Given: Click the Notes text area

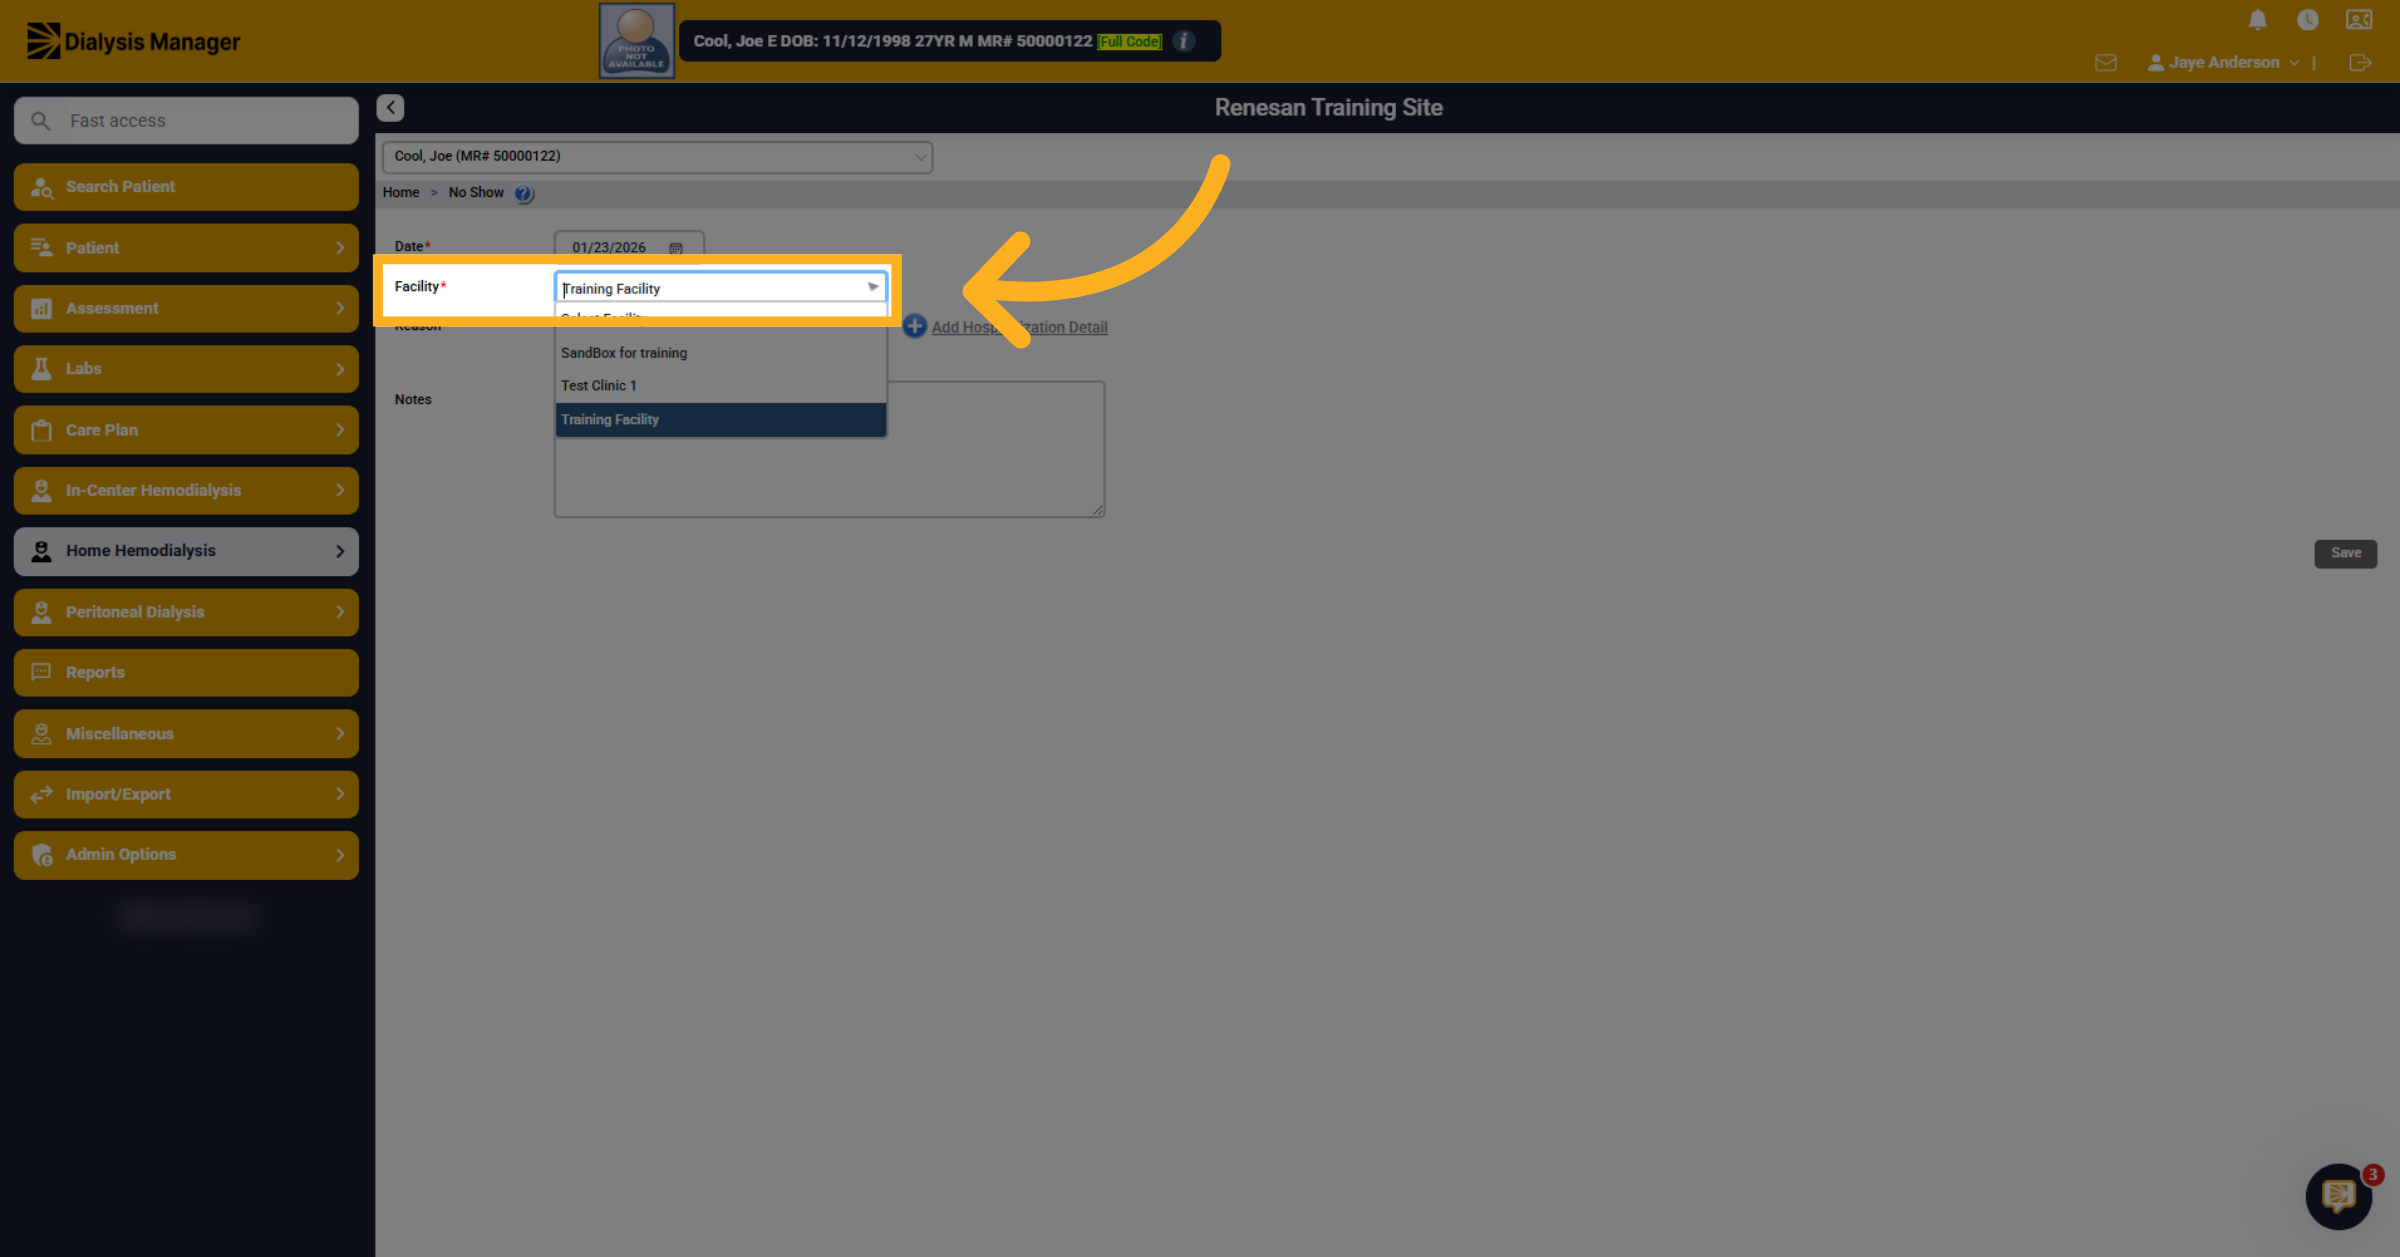Looking at the screenshot, I should 830,449.
